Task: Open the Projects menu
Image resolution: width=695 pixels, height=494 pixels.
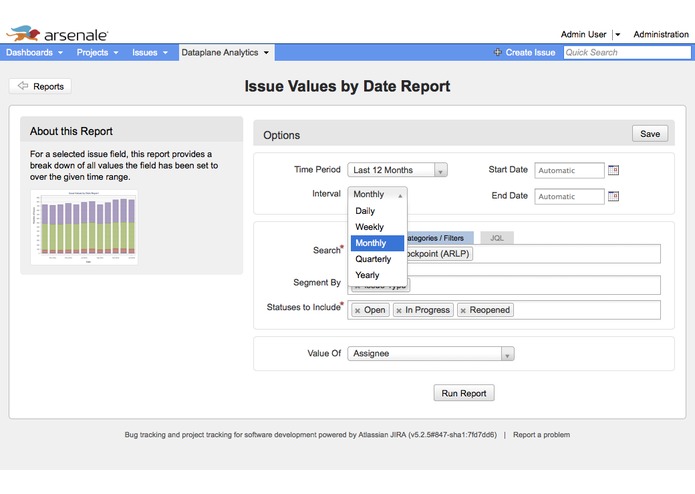Action: (97, 52)
